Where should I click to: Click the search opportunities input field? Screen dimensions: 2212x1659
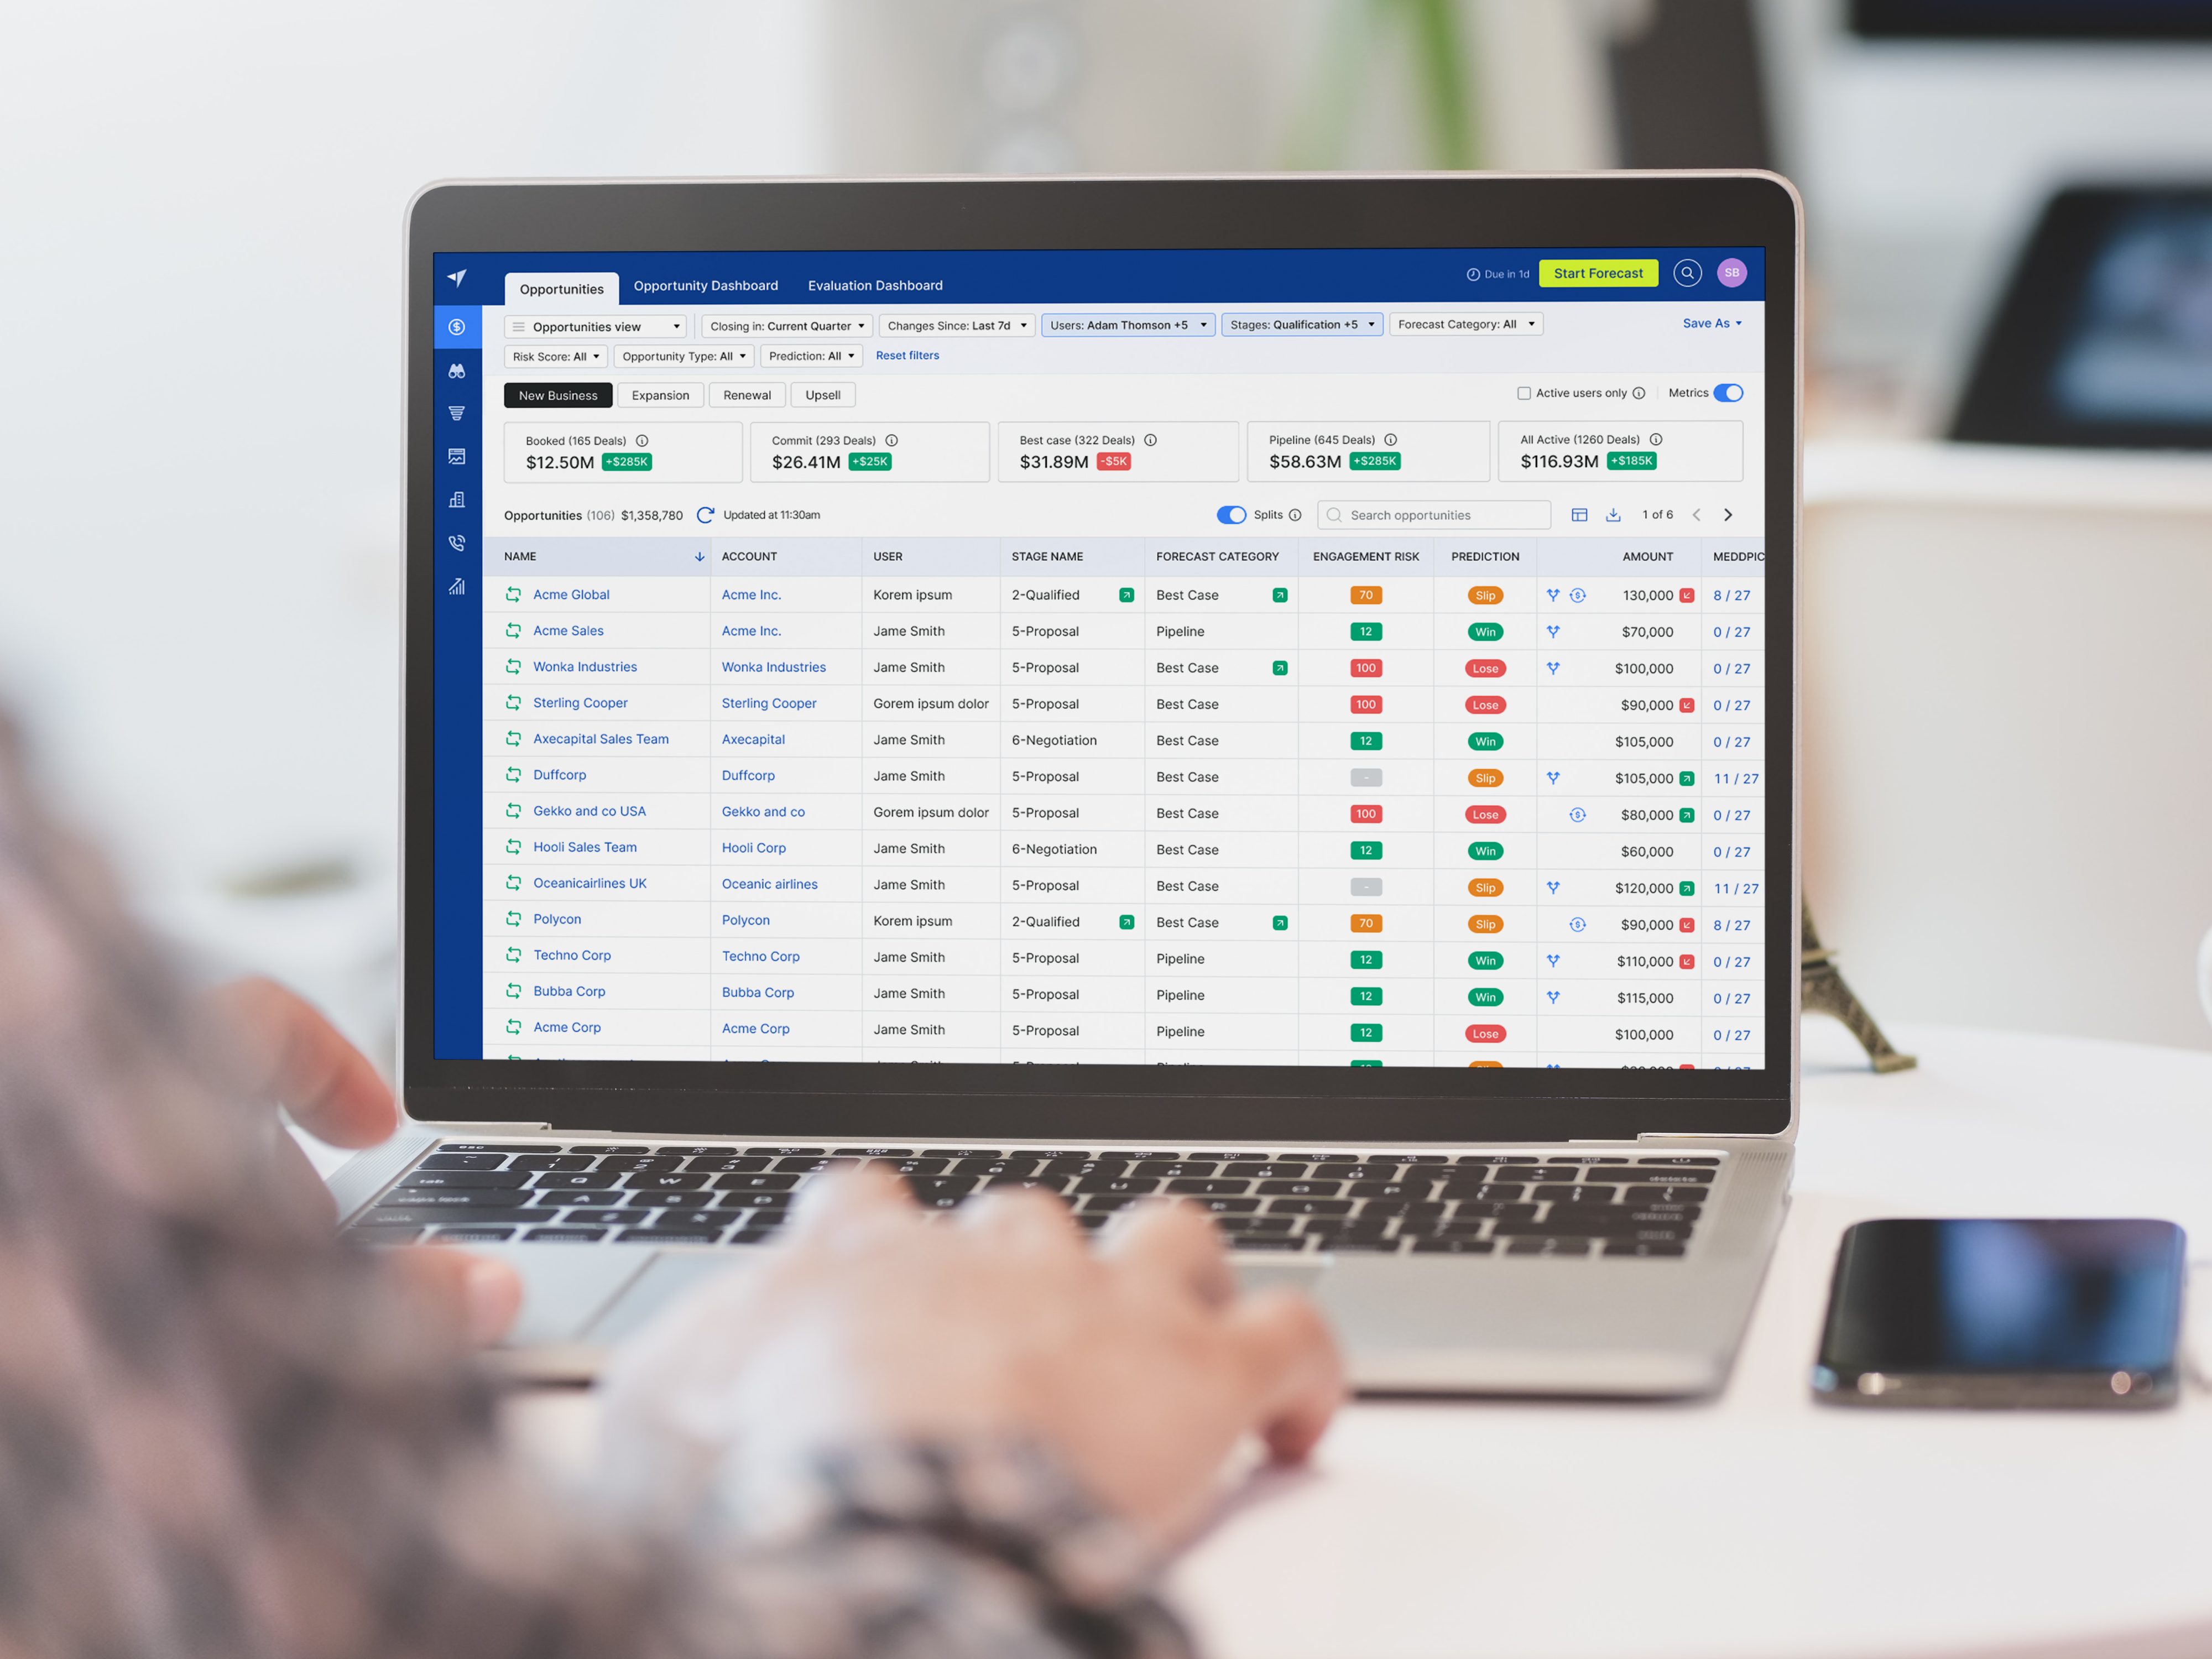coord(1437,514)
